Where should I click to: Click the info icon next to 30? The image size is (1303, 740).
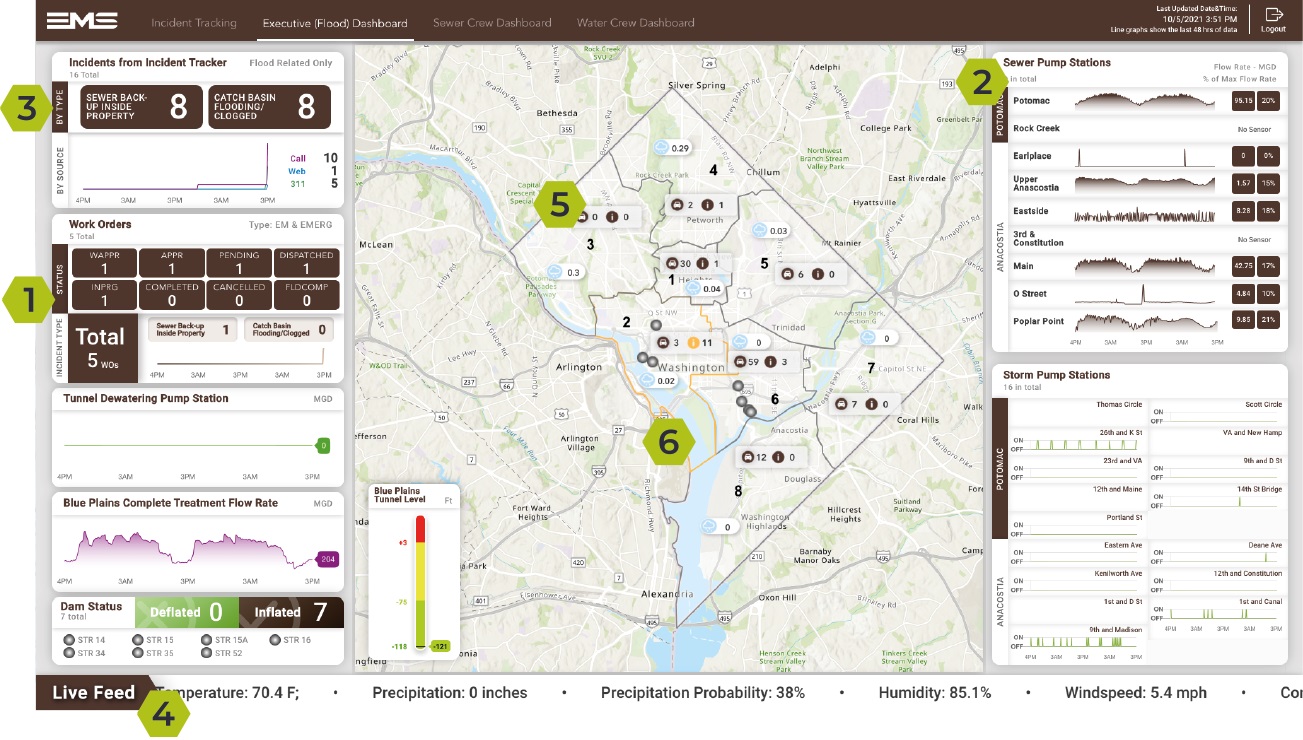pos(702,264)
